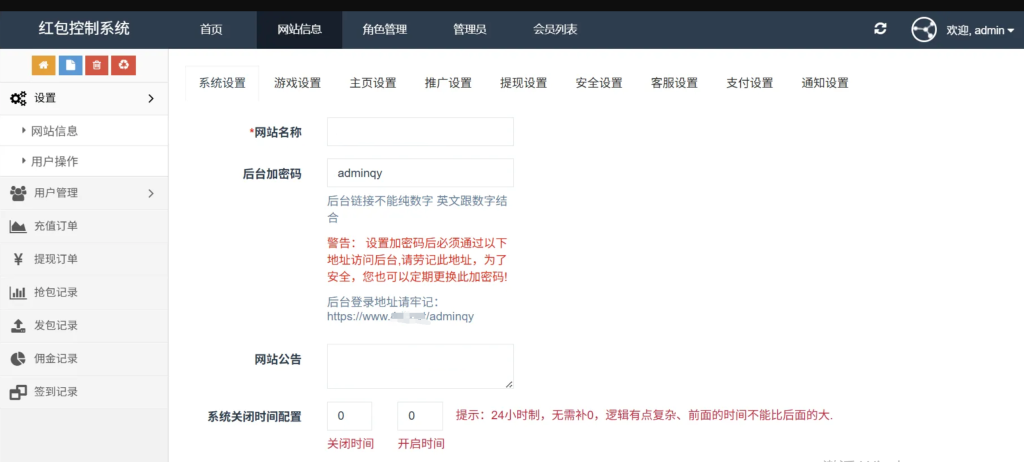Screen dimensions: 1024x462
Task: Open 抢包记录 sidebar item
Action: [x=84, y=293]
